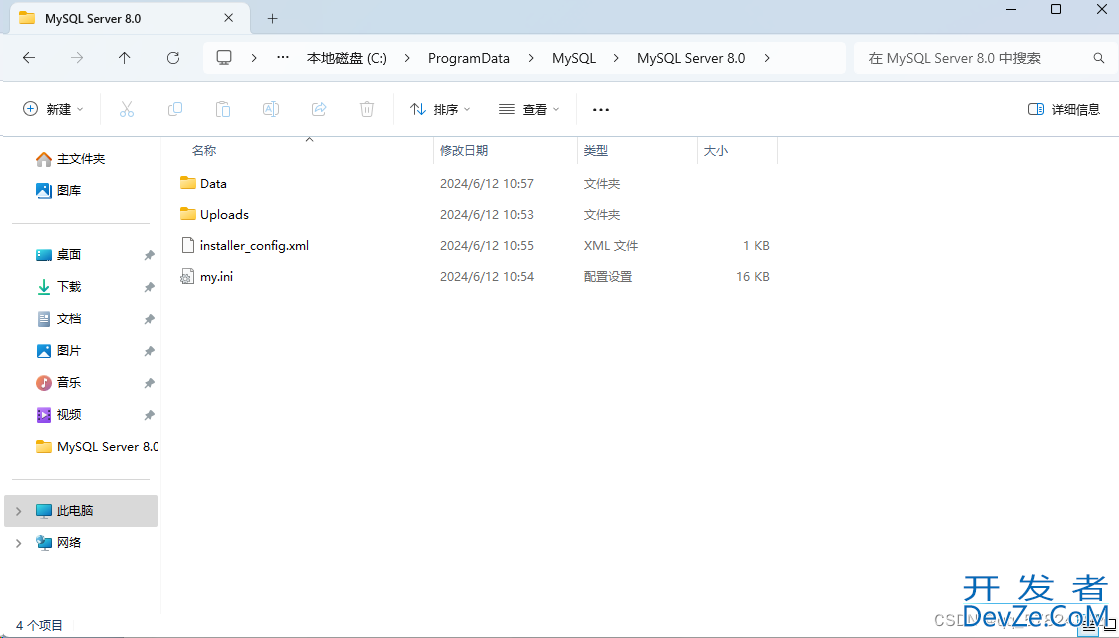Unpin 视频 using its pin icon
Screen dimensions: 1119x638
(149, 415)
